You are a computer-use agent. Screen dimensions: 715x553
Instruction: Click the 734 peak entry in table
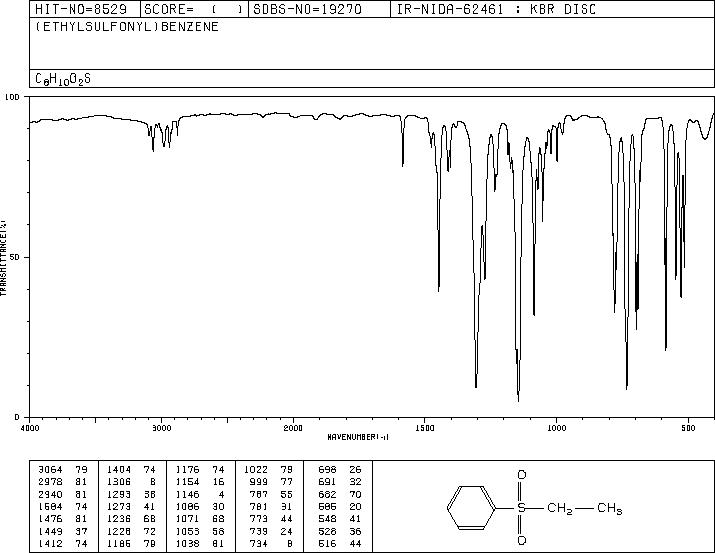click(271, 543)
